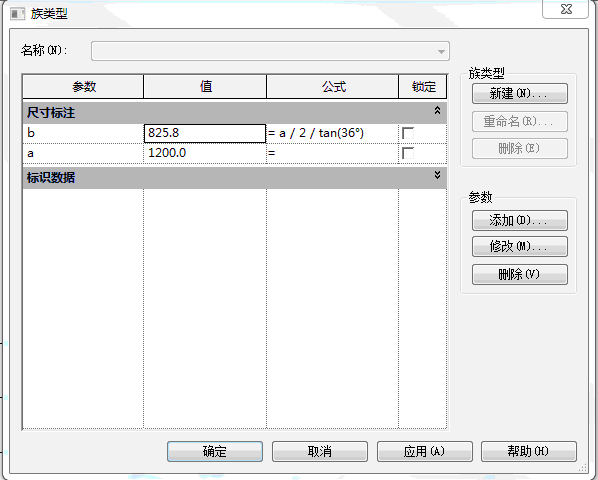
Task: Click the 值 column header
Action: pos(205,87)
